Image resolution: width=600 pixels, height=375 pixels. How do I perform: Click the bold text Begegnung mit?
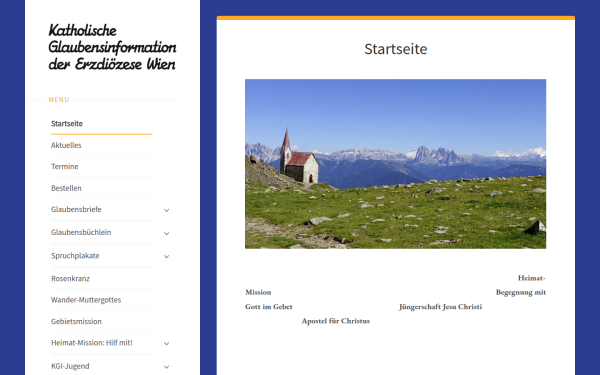point(521,292)
